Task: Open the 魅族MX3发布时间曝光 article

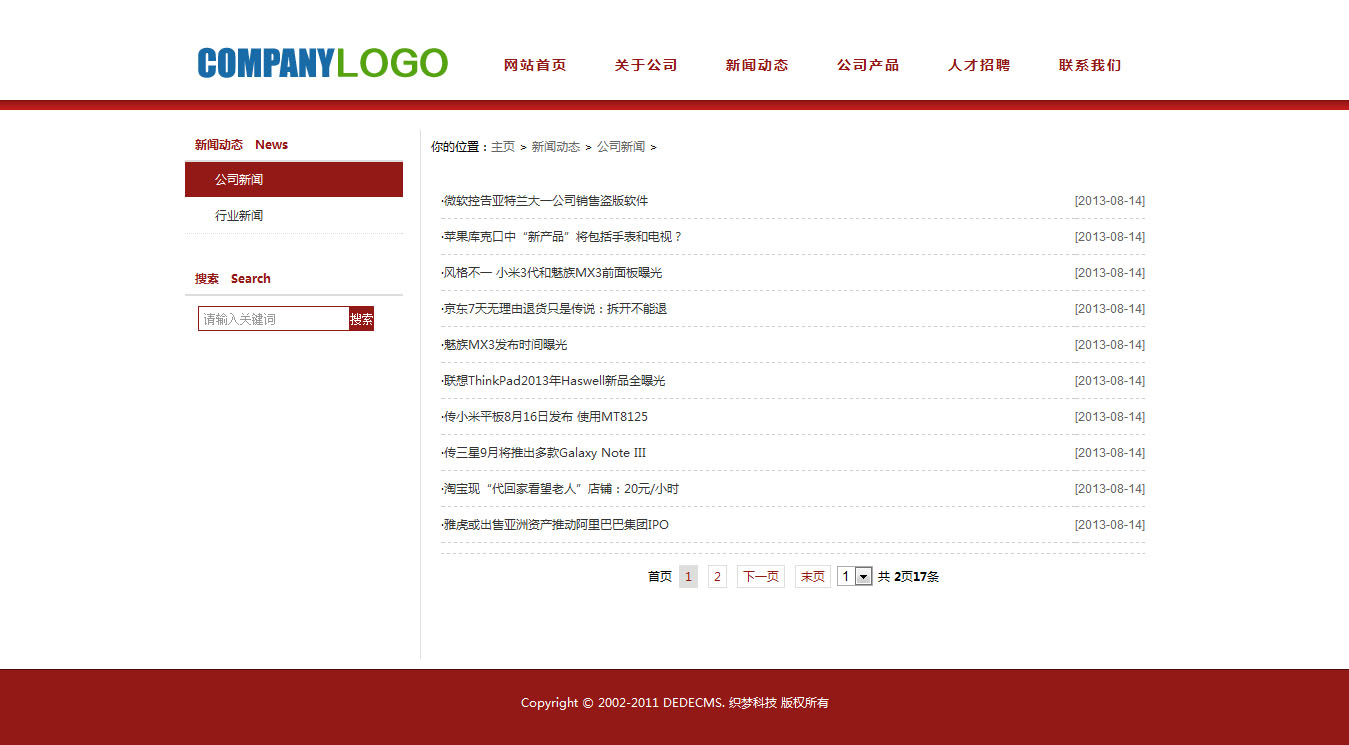Action: 506,345
